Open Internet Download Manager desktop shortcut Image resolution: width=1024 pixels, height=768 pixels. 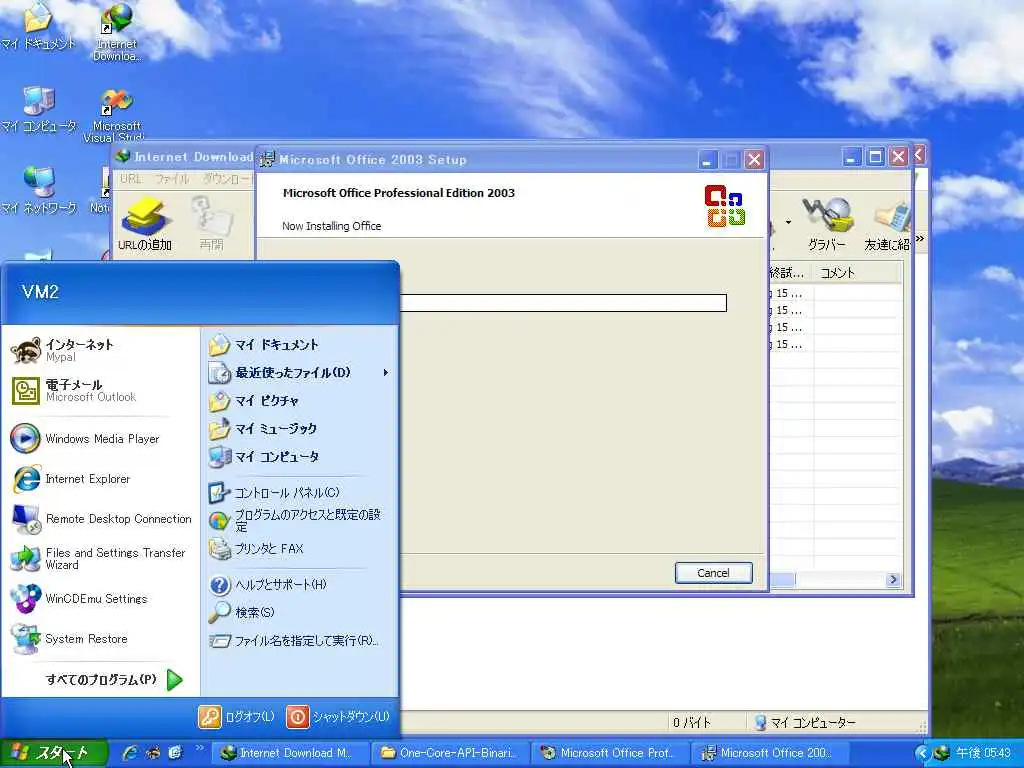coord(117,31)
